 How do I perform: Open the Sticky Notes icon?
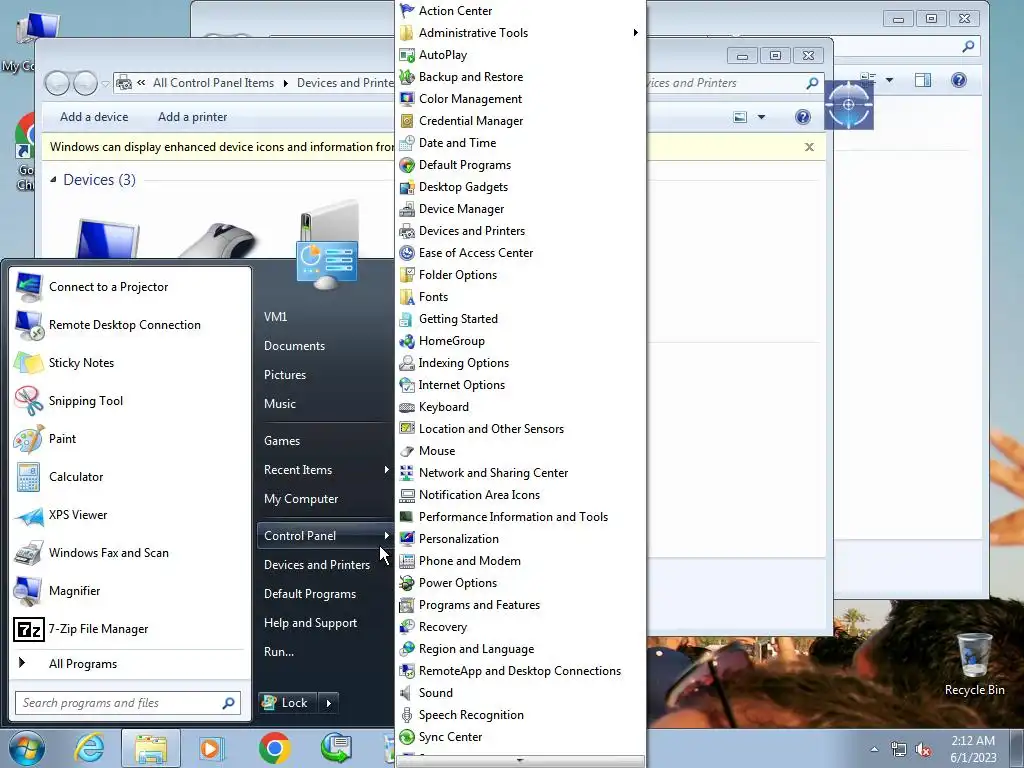(x=28, y=363)
